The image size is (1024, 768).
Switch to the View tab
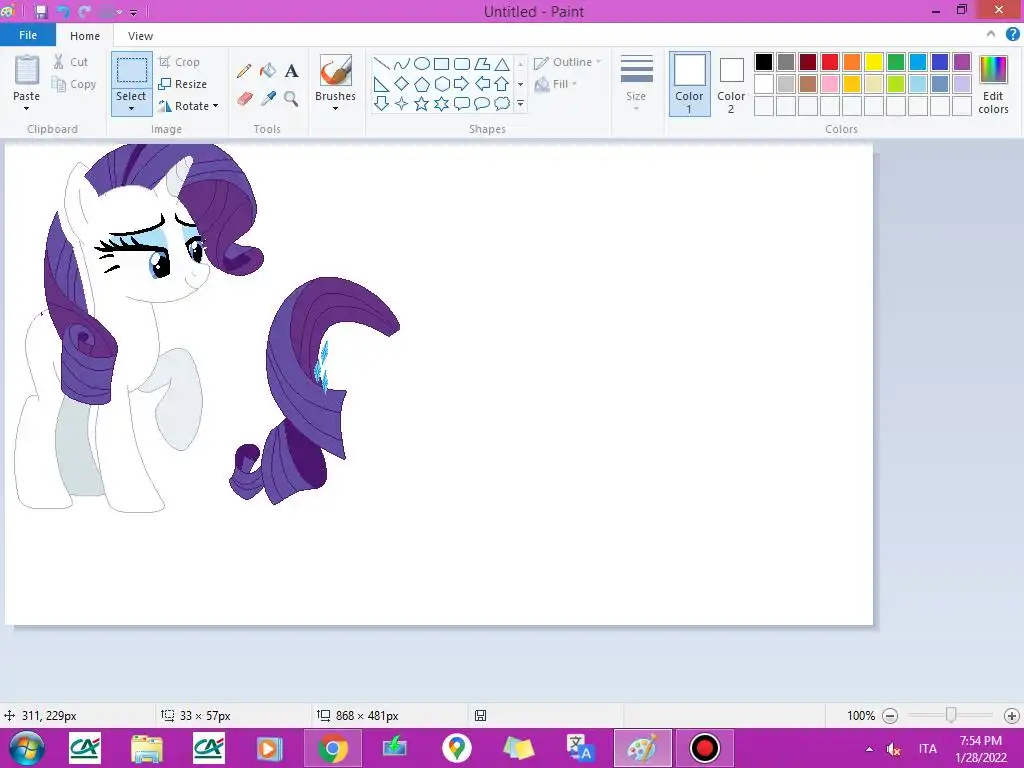(140, 36)
